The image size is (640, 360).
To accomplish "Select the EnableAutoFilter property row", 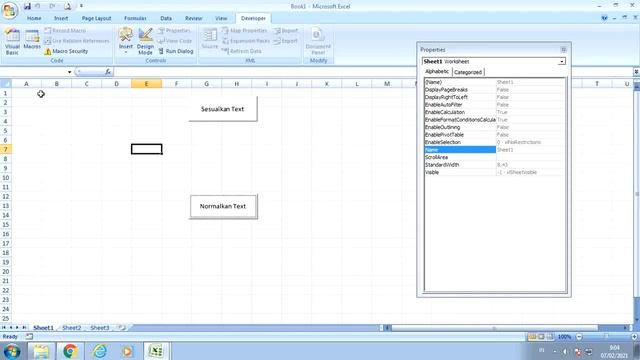I will (x=495, y=104).
